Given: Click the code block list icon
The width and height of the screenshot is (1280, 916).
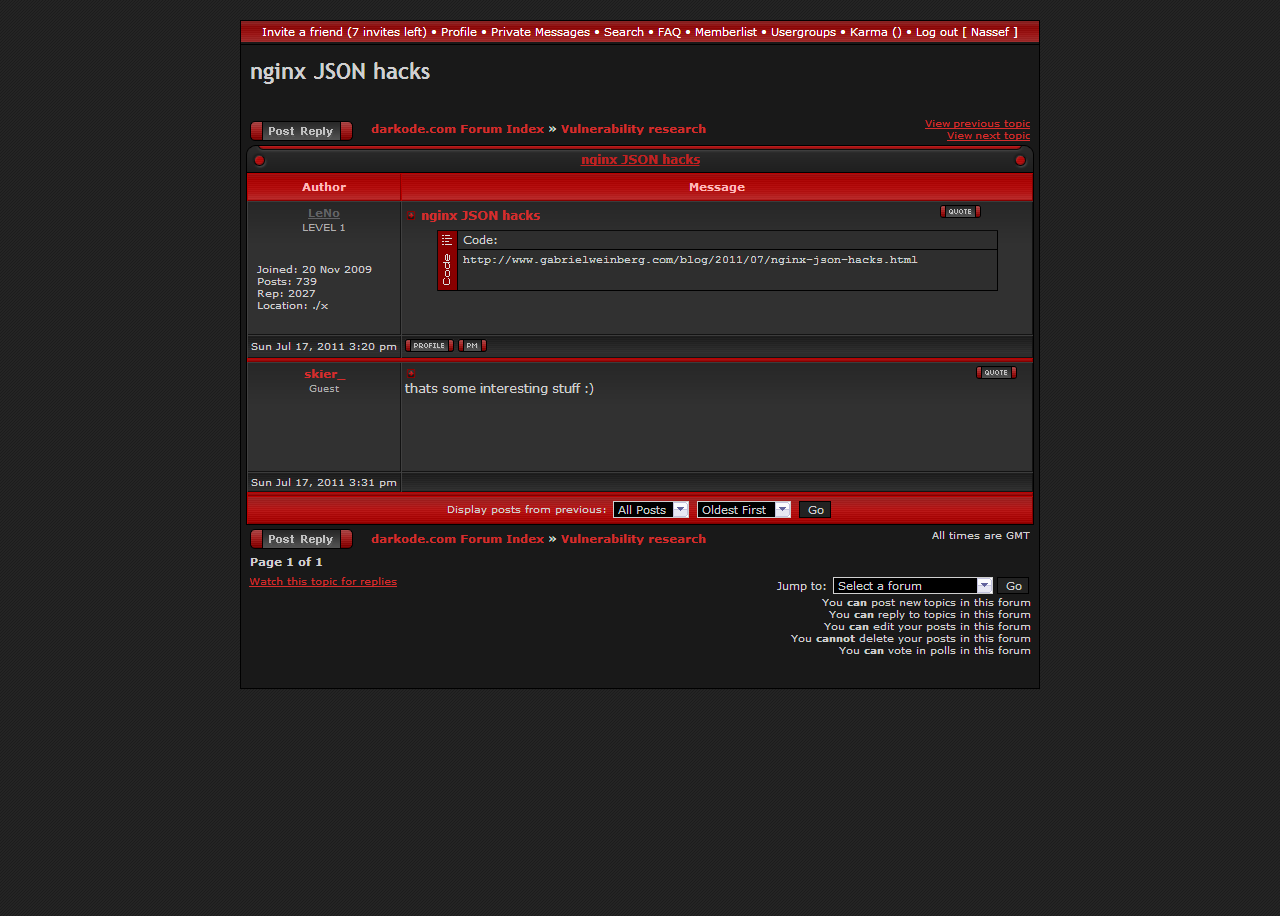Looking at the screenshot, I should click(447, 240).
